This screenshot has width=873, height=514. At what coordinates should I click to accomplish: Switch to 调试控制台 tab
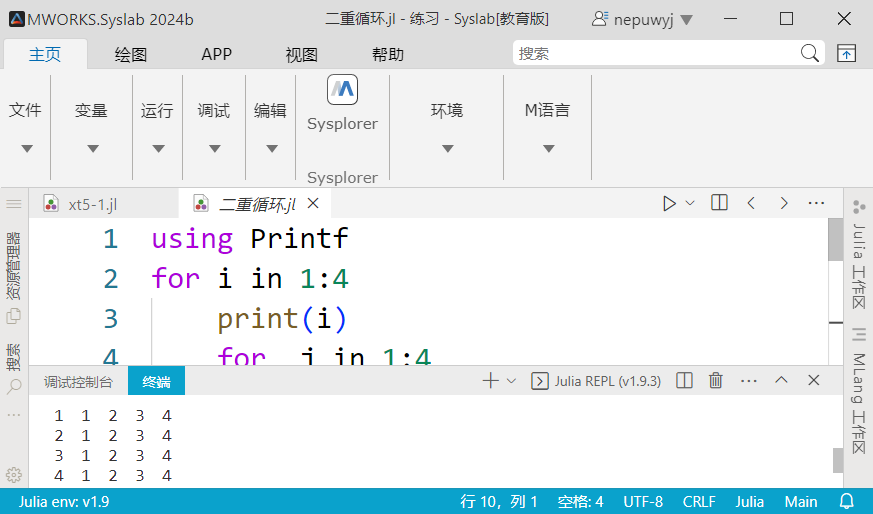(78, 381)
